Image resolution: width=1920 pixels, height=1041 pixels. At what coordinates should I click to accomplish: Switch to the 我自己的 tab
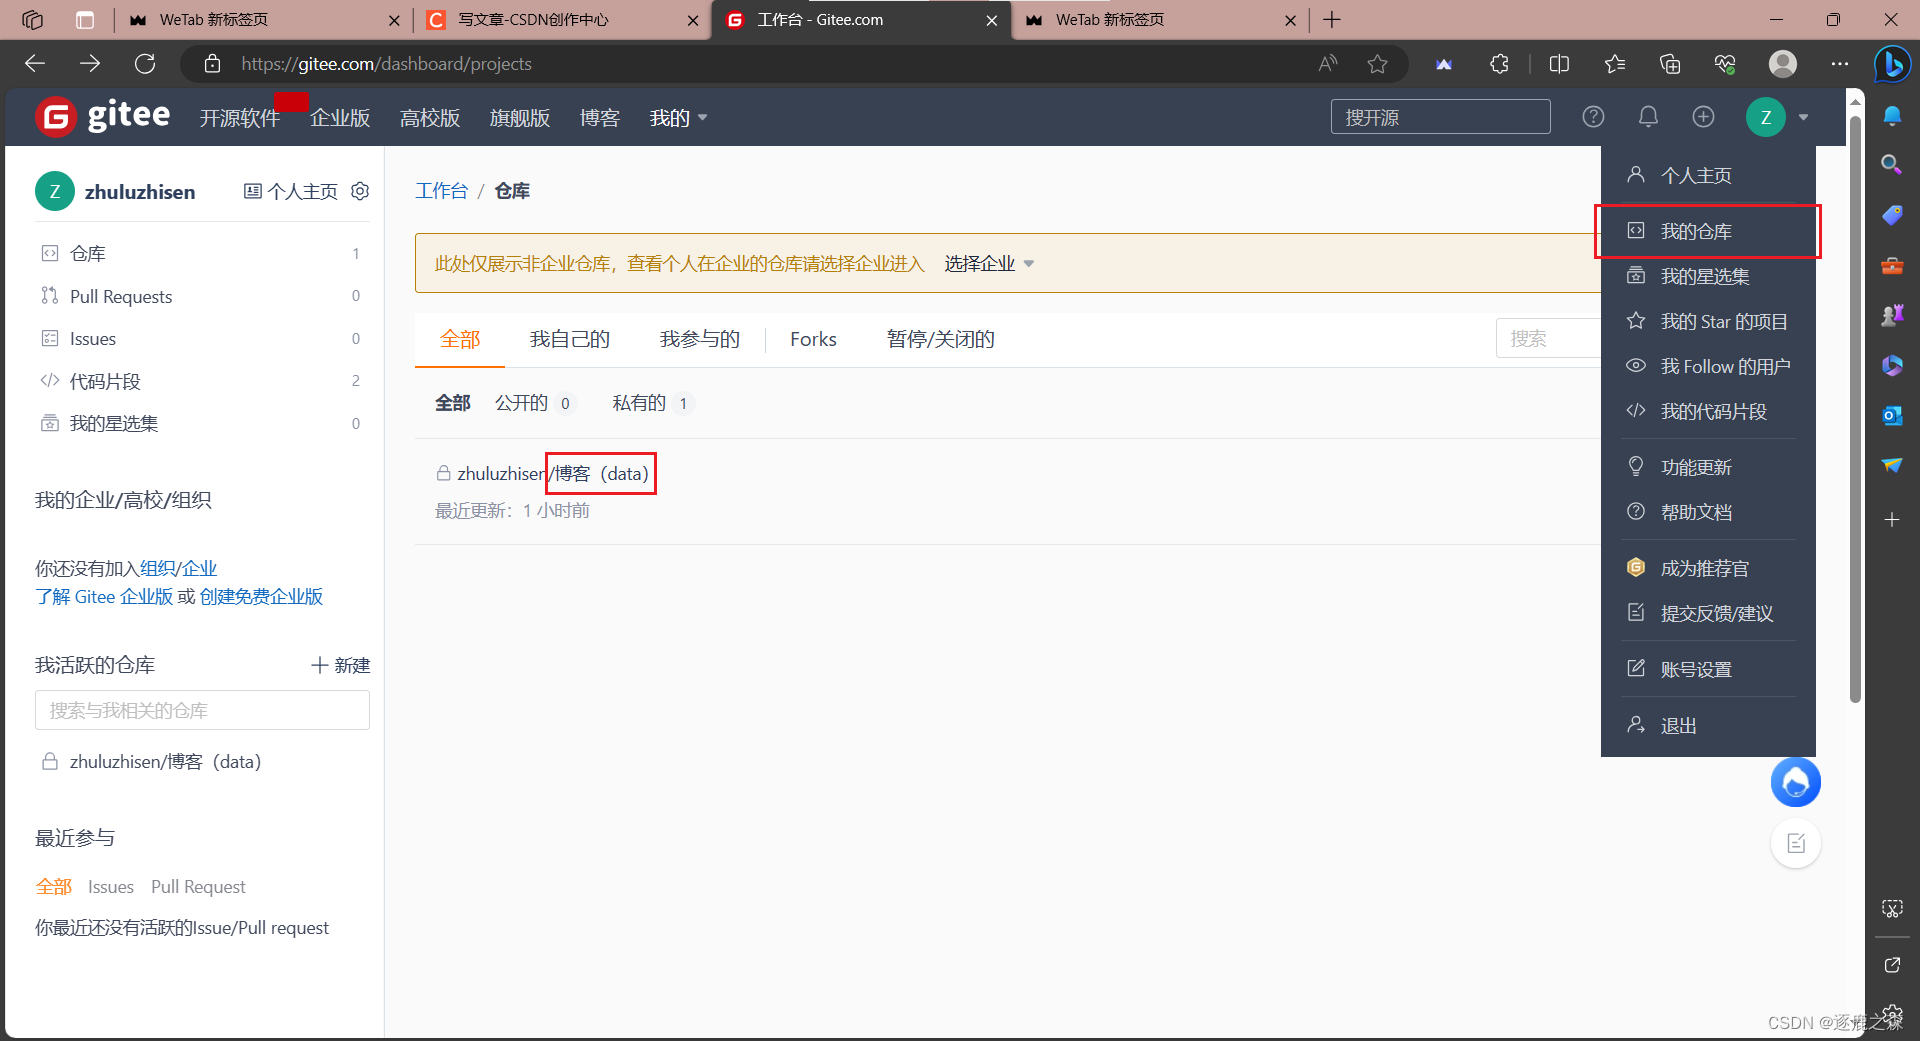click(x=570, y=339)
